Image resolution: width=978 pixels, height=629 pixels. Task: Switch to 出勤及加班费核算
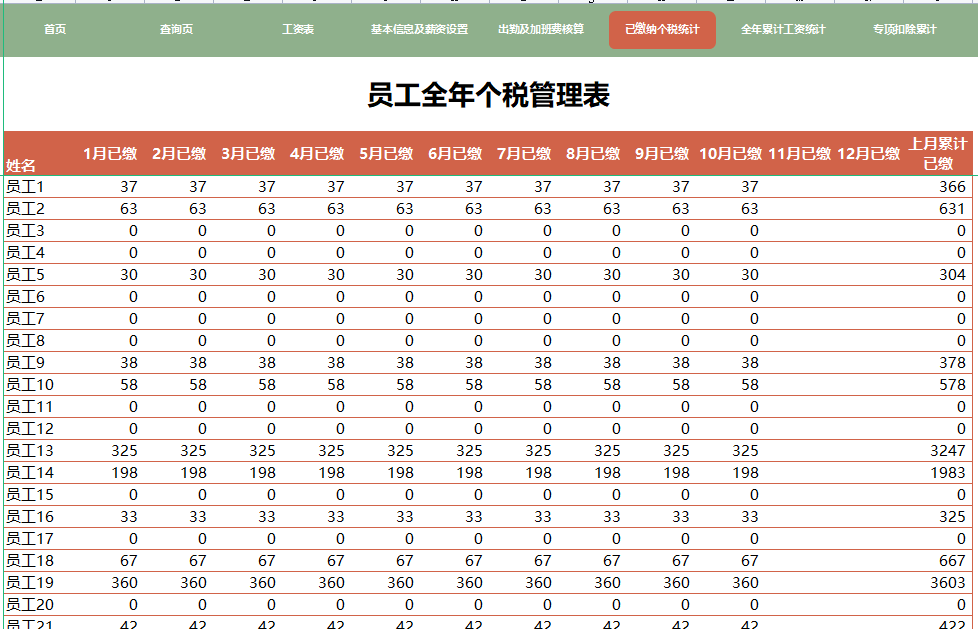click(541, 29)
